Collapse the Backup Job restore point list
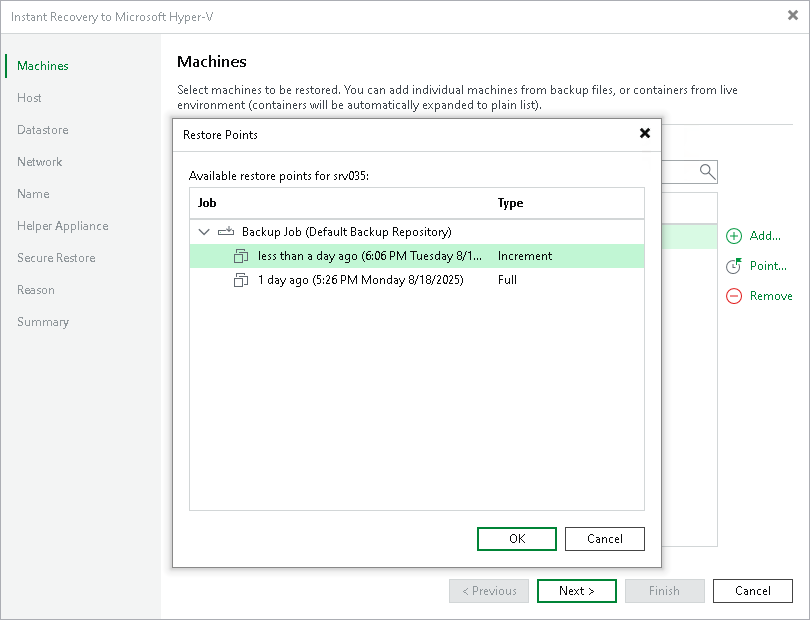 [x=204, y=231]
